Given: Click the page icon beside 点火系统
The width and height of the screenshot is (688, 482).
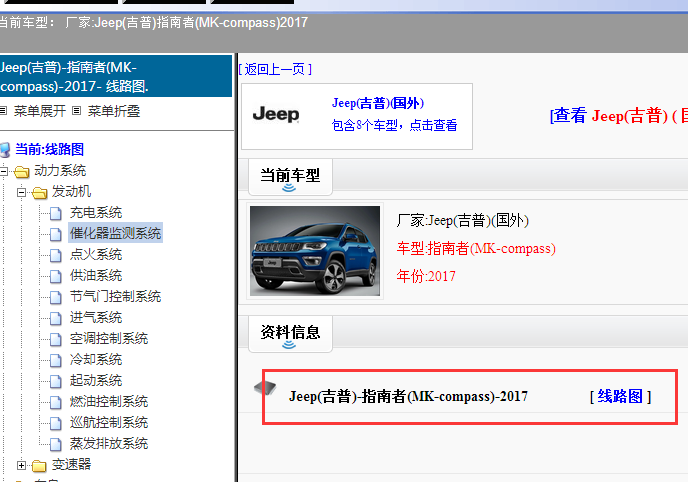Looking at the screenshot, I should [x=56, y=255].
